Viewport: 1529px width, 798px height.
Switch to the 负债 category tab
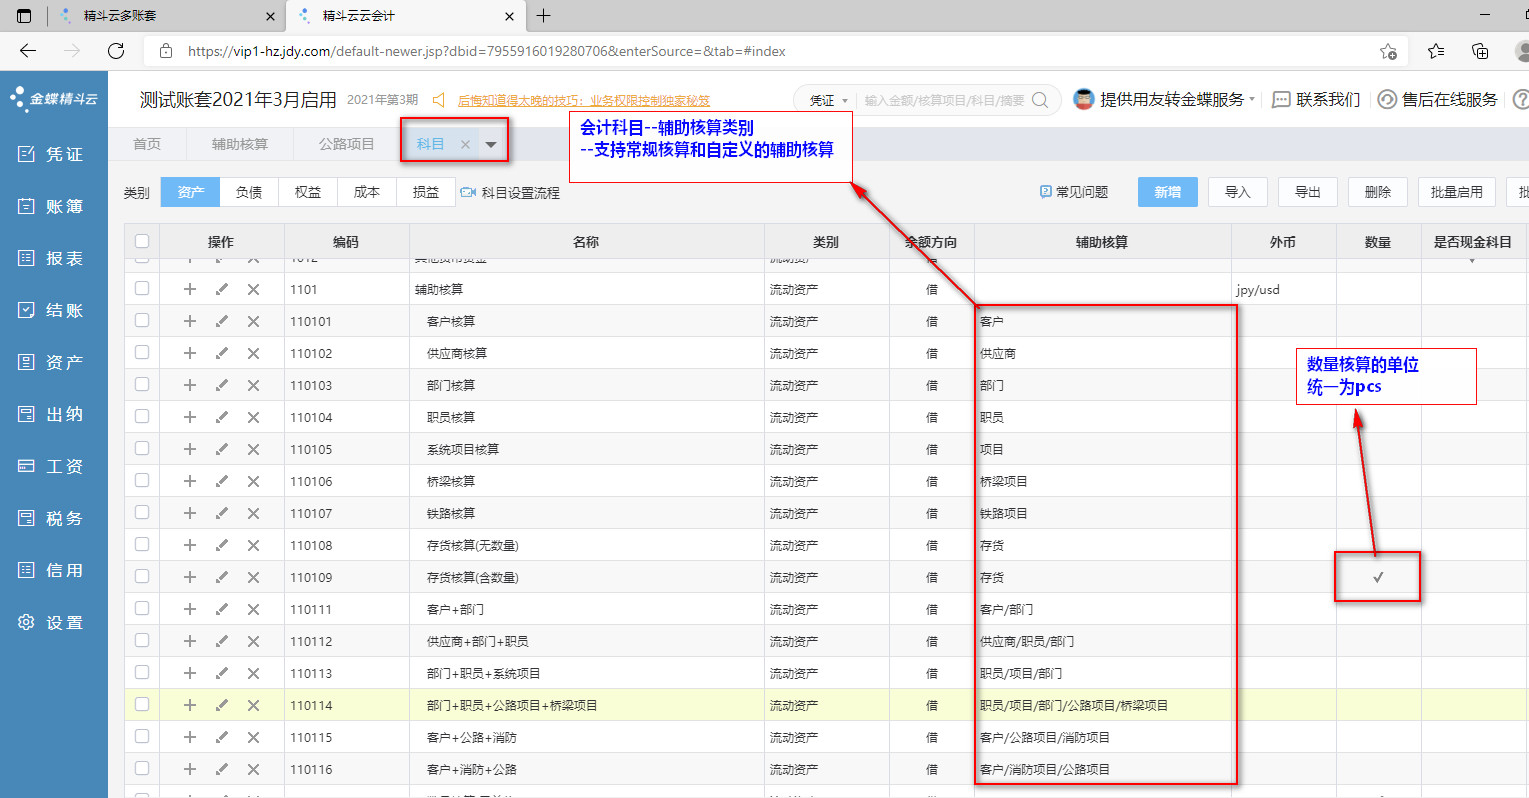(249, 192)
